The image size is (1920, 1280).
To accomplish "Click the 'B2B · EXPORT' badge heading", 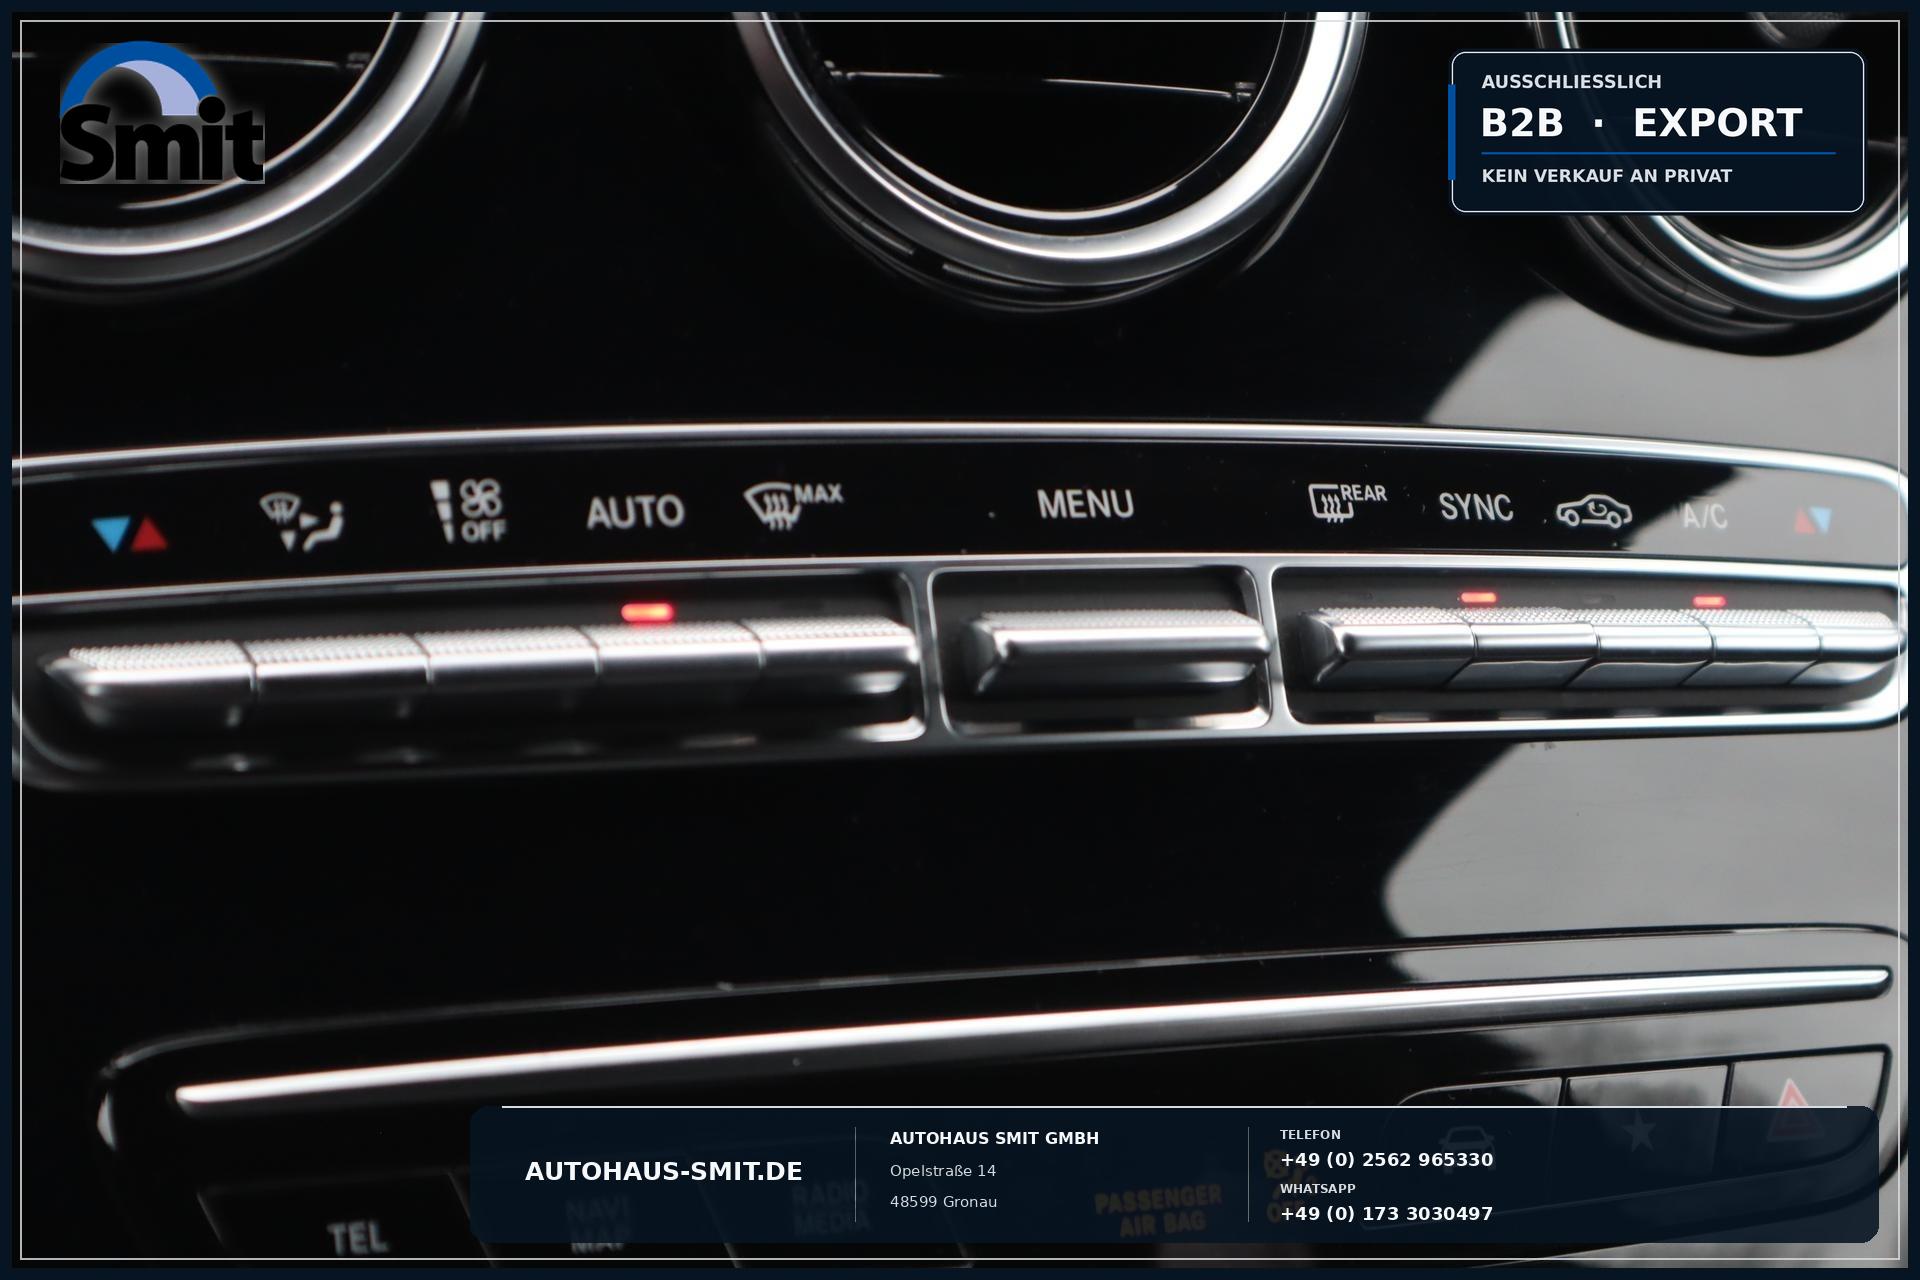I will [1641, 123].
